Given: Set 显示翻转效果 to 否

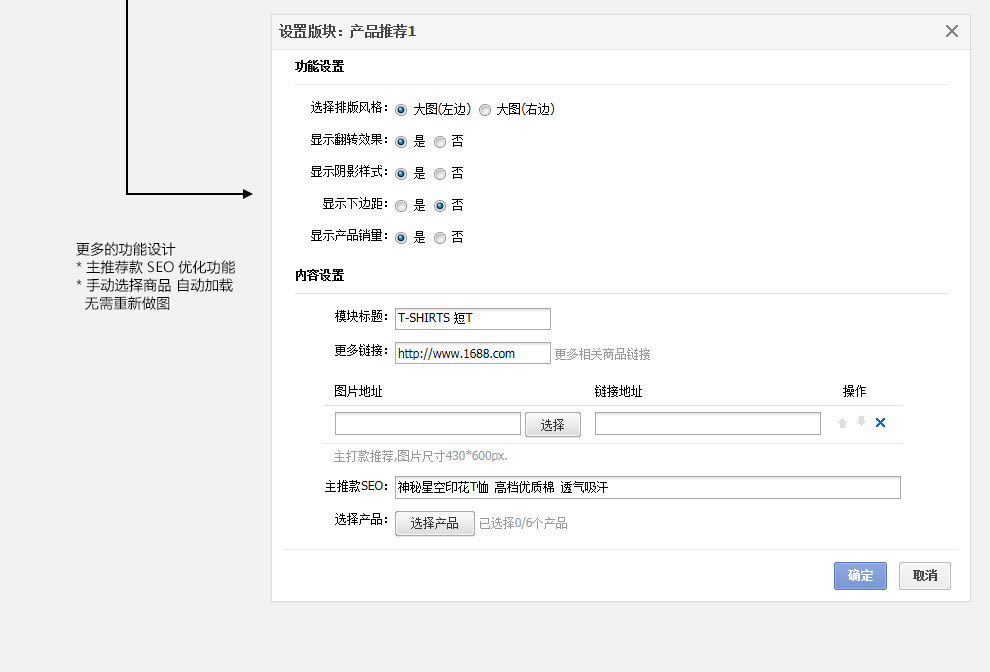Looking at the screenshot, I should (x=440, y=142).
